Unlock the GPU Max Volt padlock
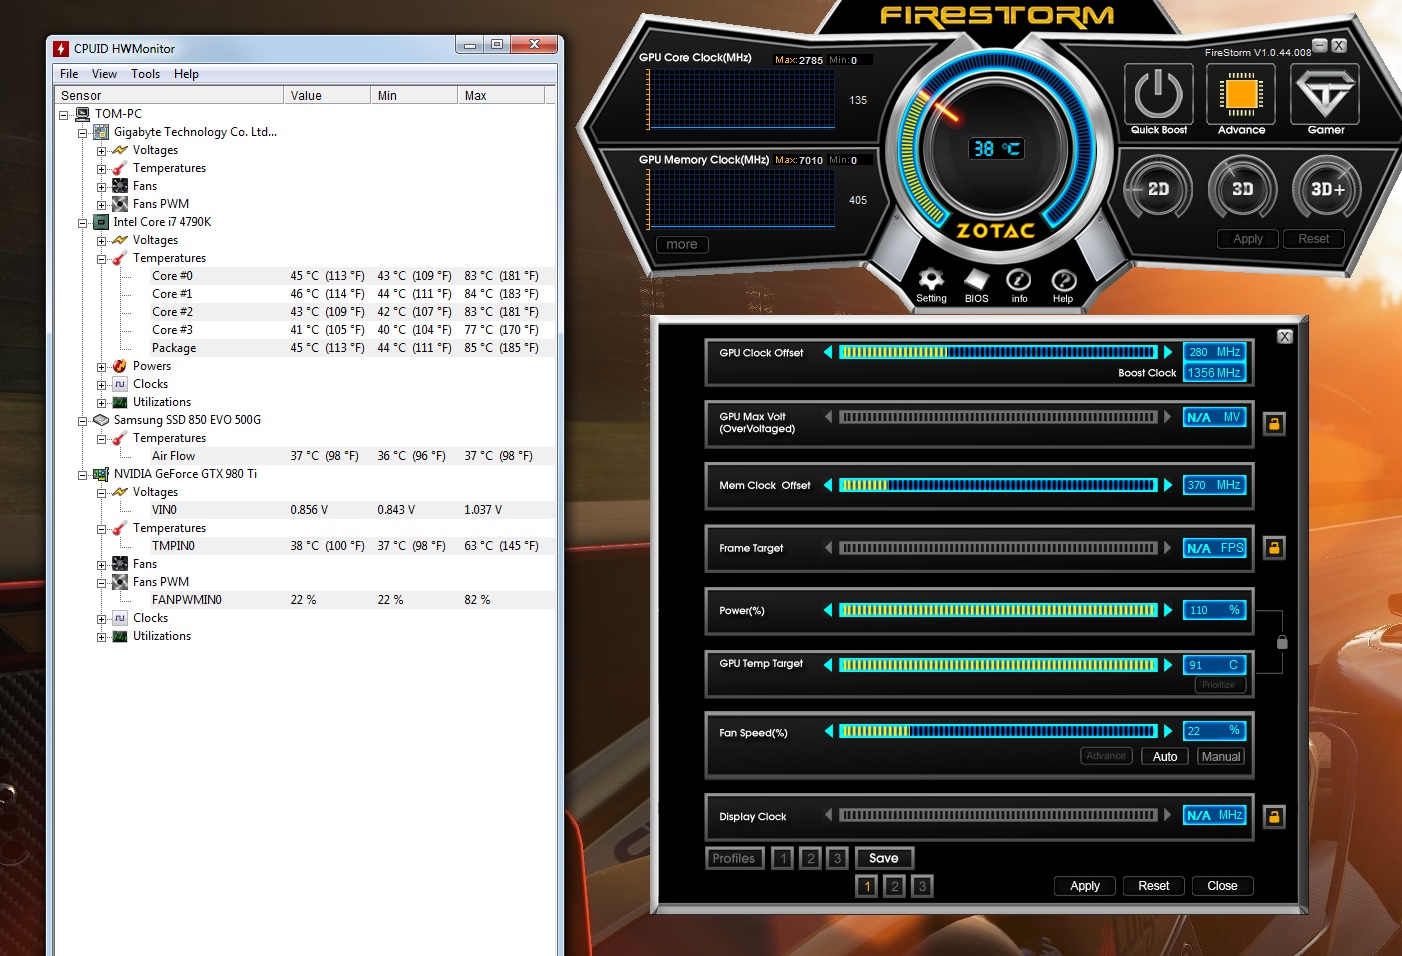The width and height of the screenshot is (1402, 956). coord(1274,424)
